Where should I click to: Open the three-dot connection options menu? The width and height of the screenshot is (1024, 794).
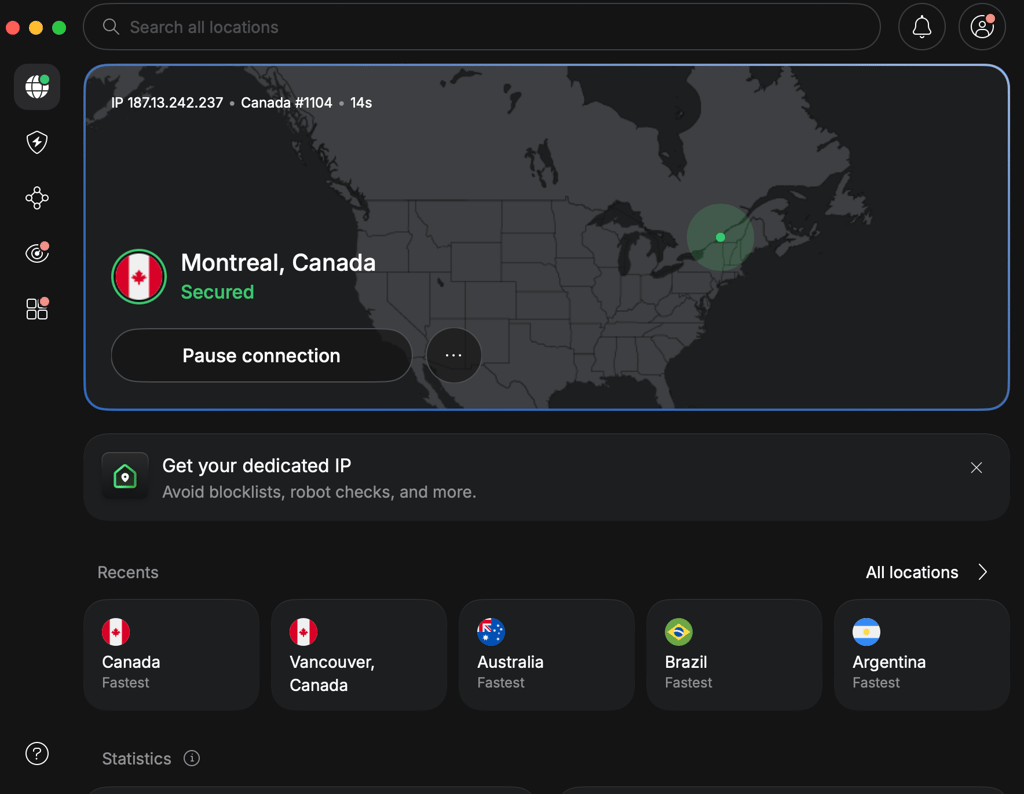coord(454,355)
